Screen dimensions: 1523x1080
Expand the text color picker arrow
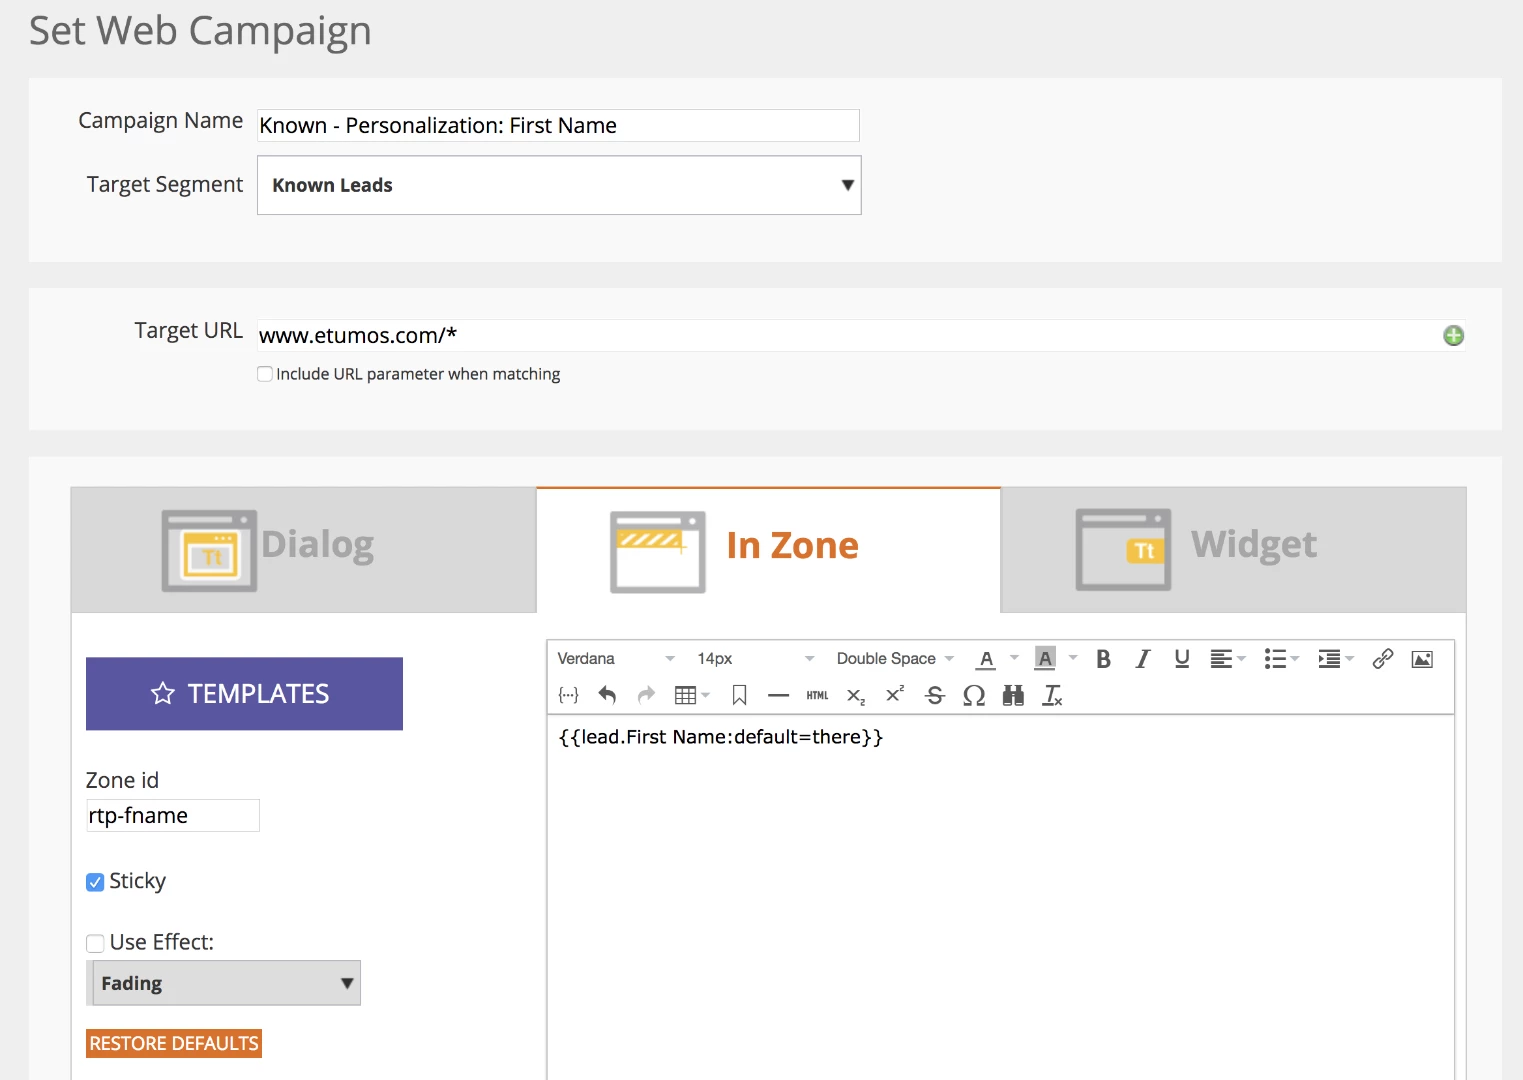[x=1014, y=658]
